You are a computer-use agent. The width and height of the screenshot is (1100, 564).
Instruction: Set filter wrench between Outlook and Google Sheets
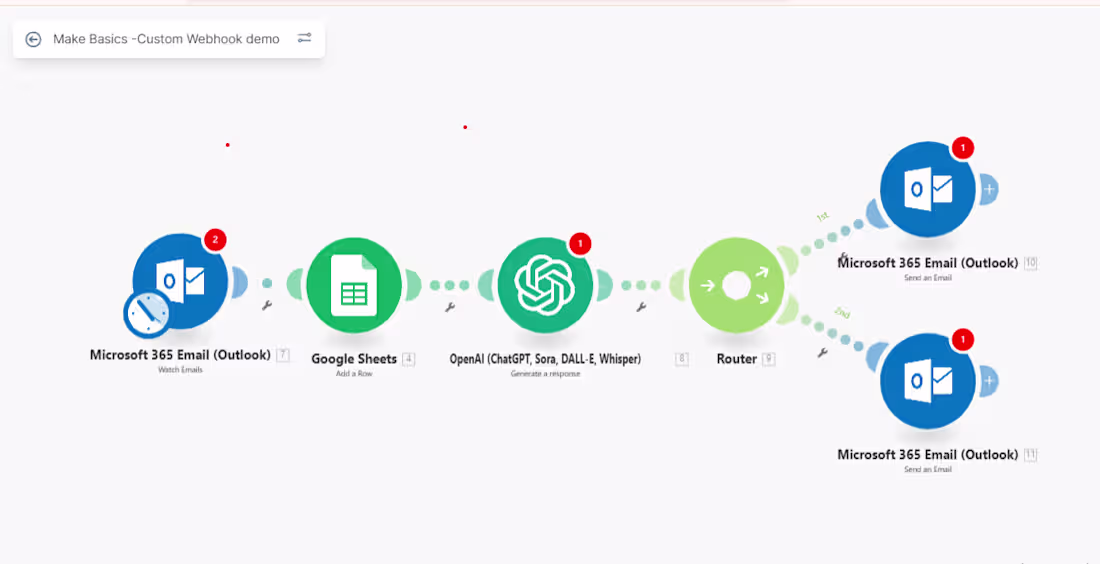coord(267,305)
